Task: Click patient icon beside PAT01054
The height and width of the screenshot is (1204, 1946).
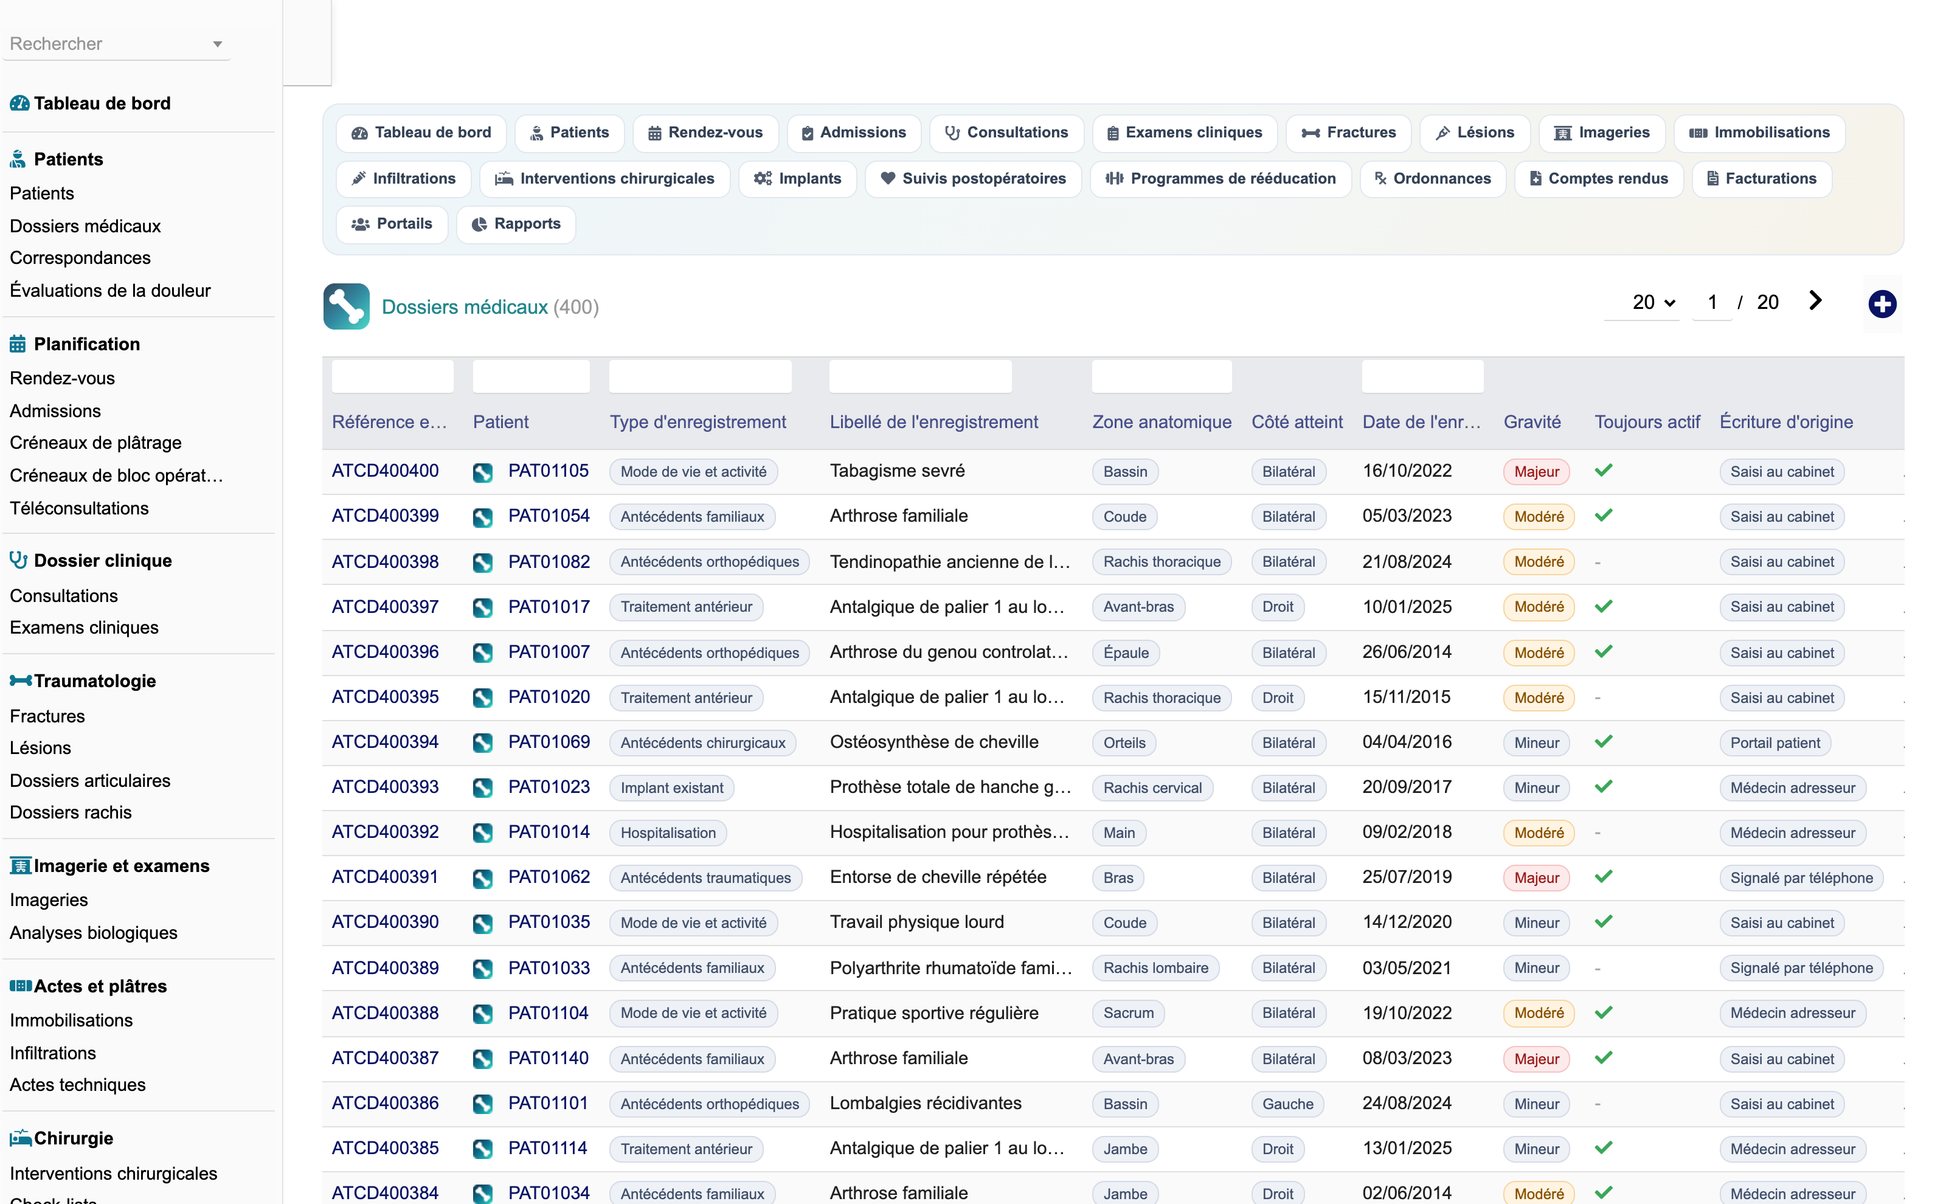Action: (x=483, y=517)
